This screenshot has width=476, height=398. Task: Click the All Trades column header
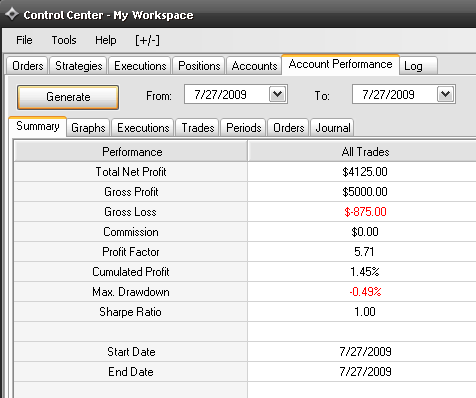(x=362, y=152)
